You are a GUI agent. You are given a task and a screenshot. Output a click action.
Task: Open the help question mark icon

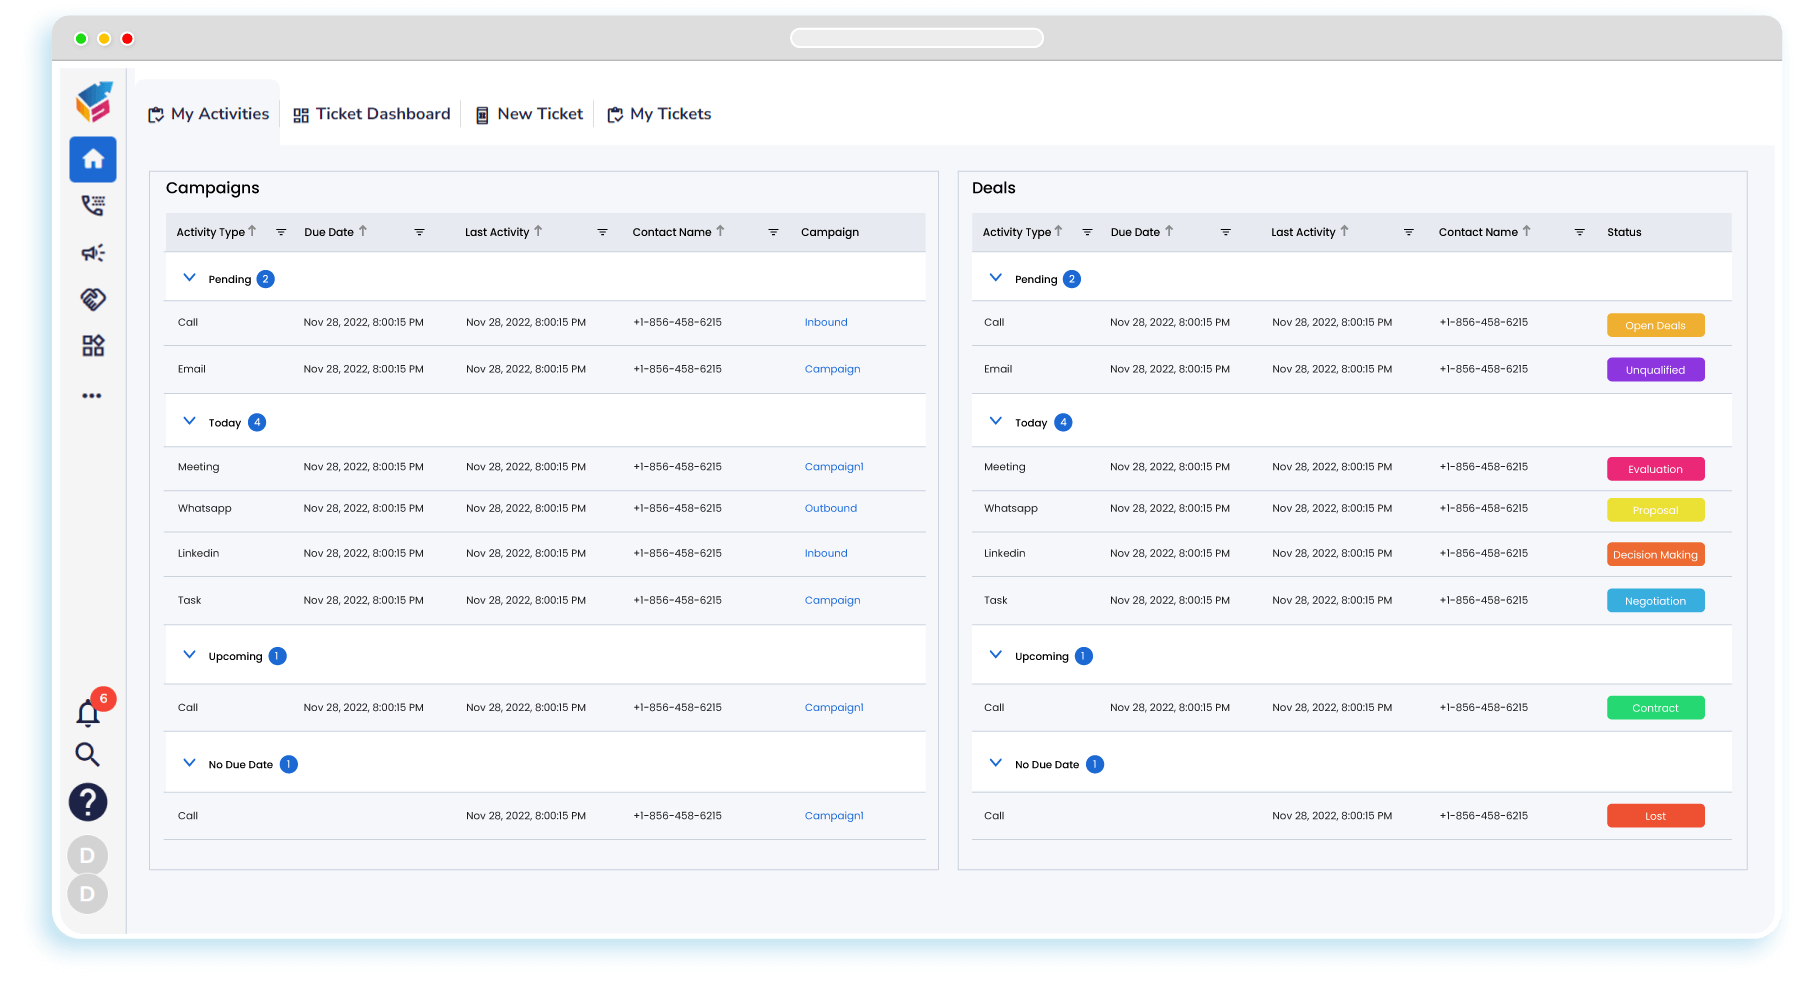coord(88,802)
